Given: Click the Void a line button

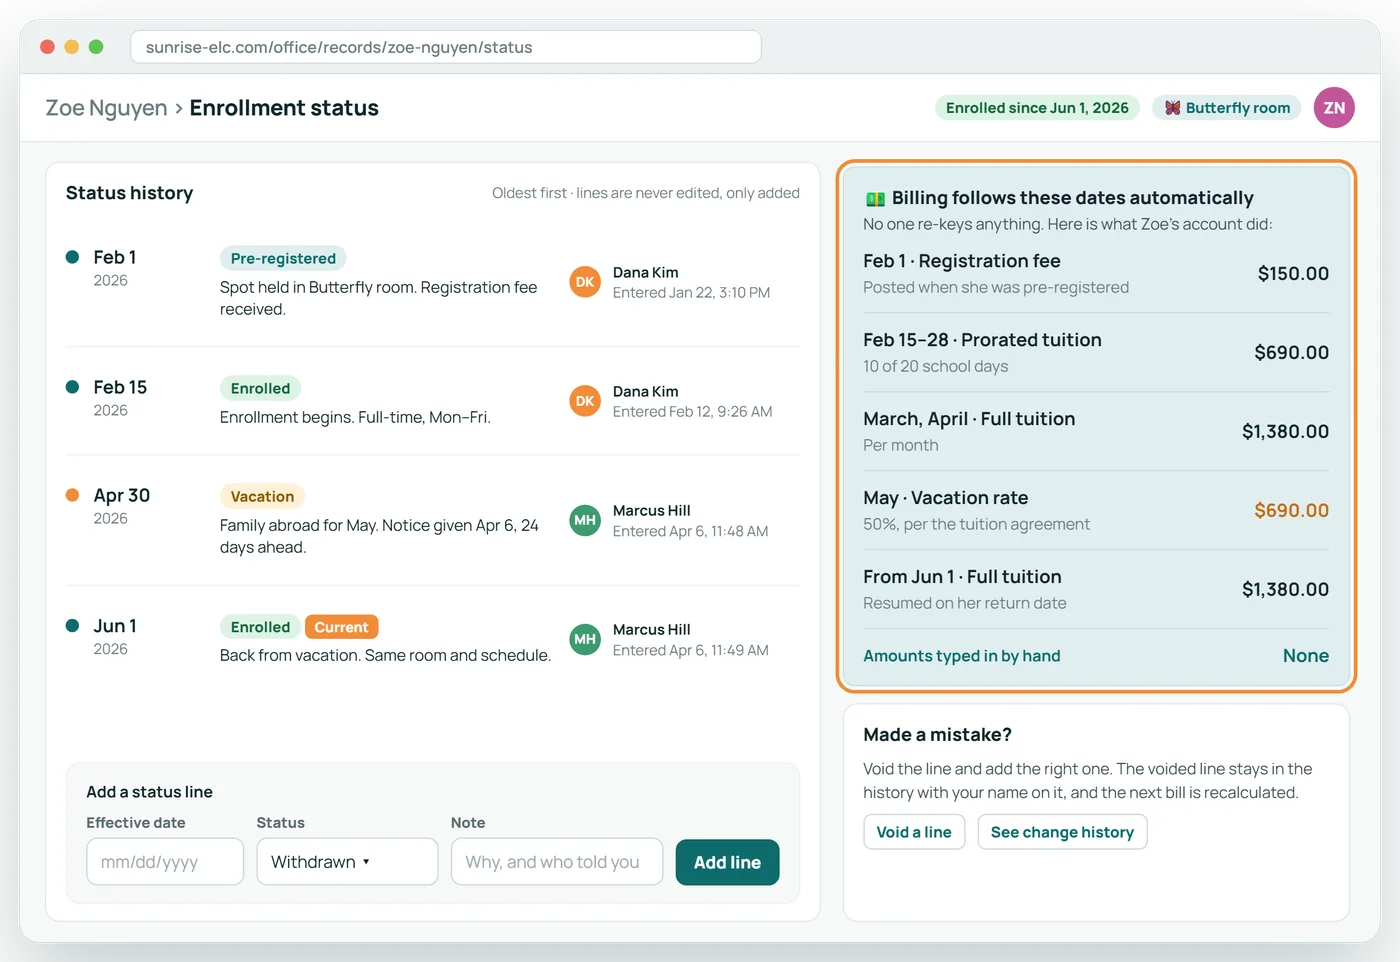Looking at the screenshot, I should point(914,832).
